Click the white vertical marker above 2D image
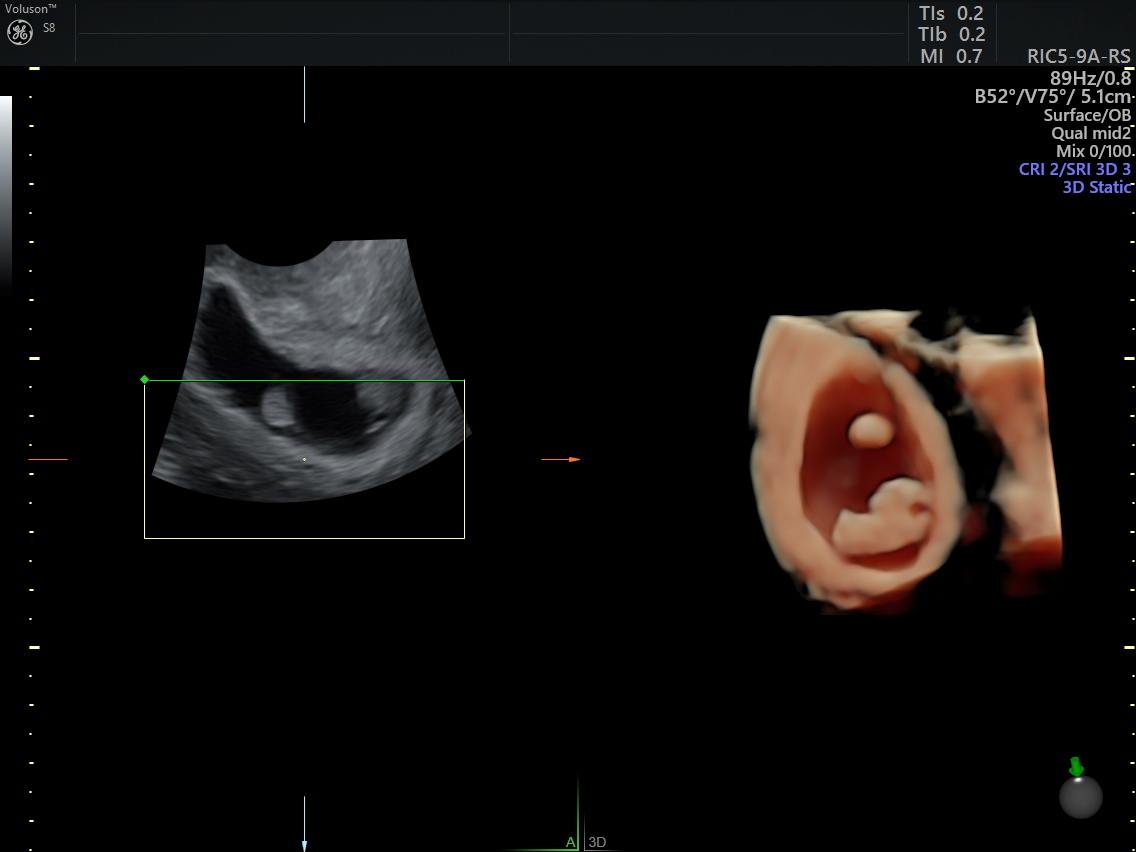Screen dimensions: 1136x852 click(x=304, y=95)
